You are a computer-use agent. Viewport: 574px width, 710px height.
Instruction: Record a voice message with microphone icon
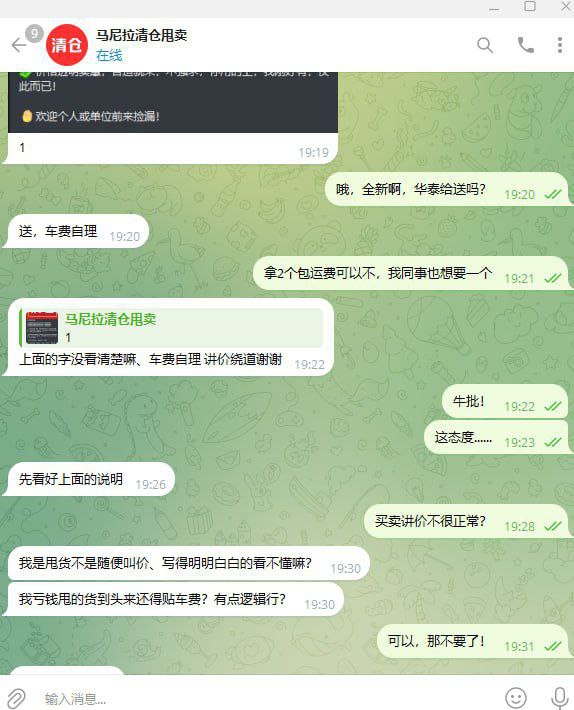pyautogui.click(x=560, y=698)
